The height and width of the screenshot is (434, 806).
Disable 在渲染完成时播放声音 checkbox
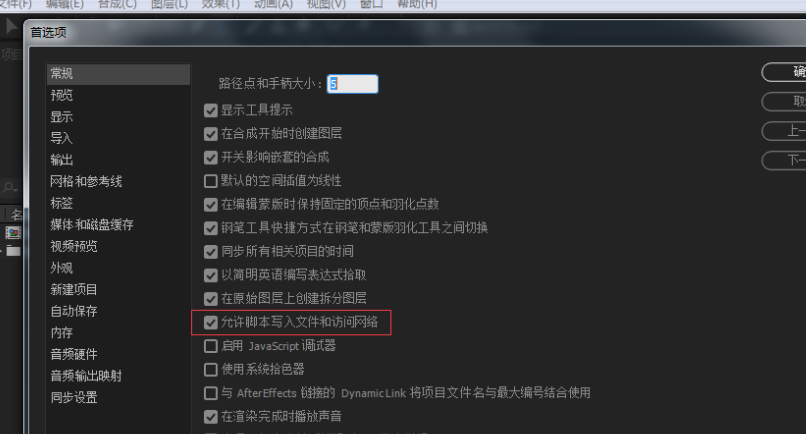click(211, 417)
